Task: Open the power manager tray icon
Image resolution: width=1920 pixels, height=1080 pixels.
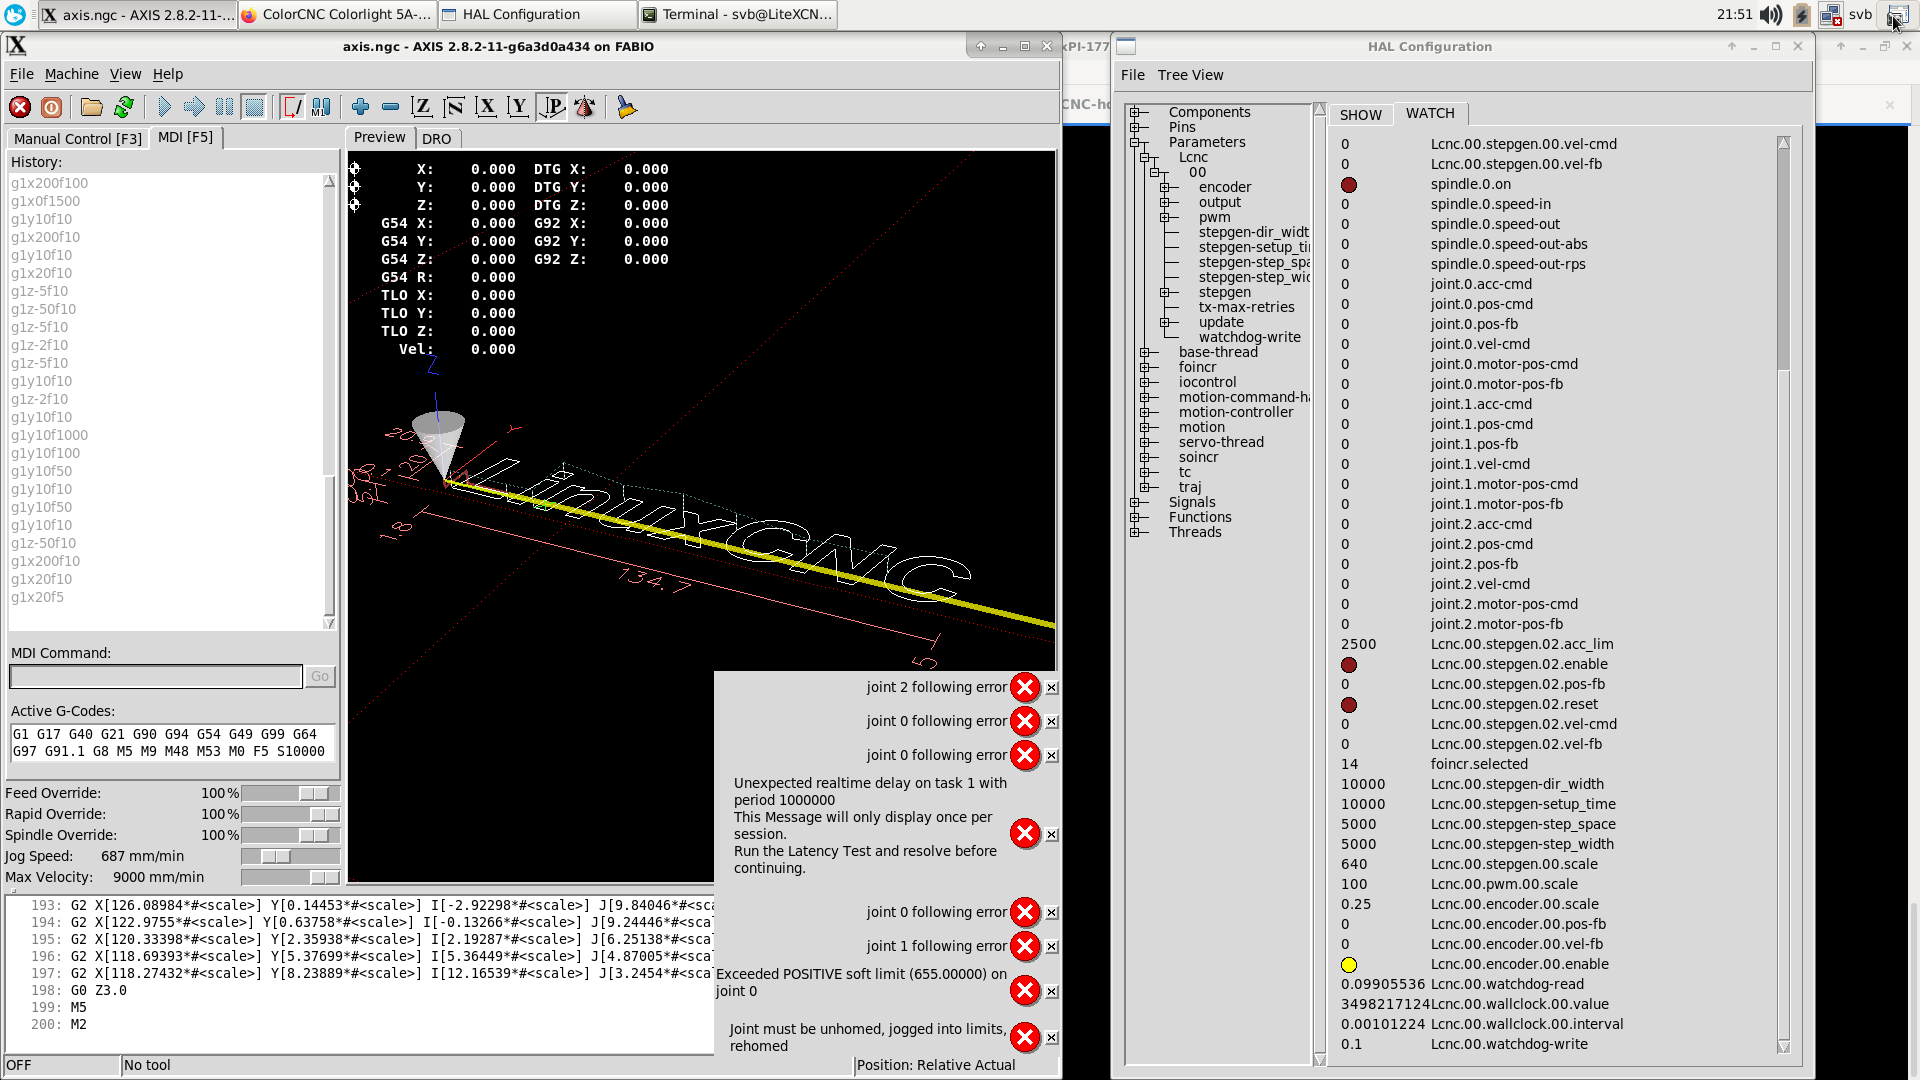Action: click(1802, 14)
